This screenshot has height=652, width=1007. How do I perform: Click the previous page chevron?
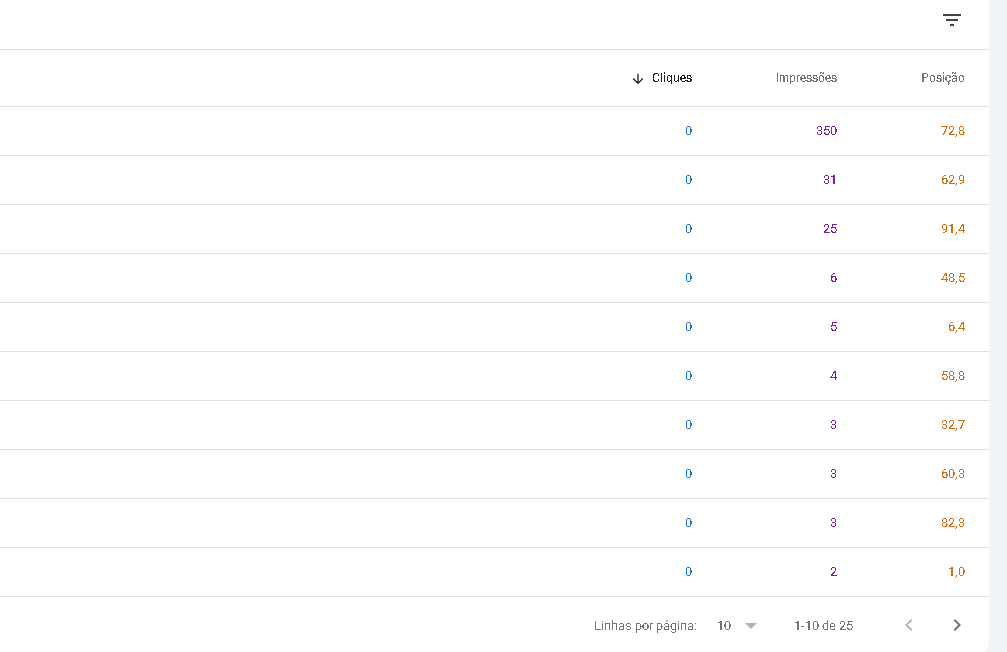click(x=908, y=624)
